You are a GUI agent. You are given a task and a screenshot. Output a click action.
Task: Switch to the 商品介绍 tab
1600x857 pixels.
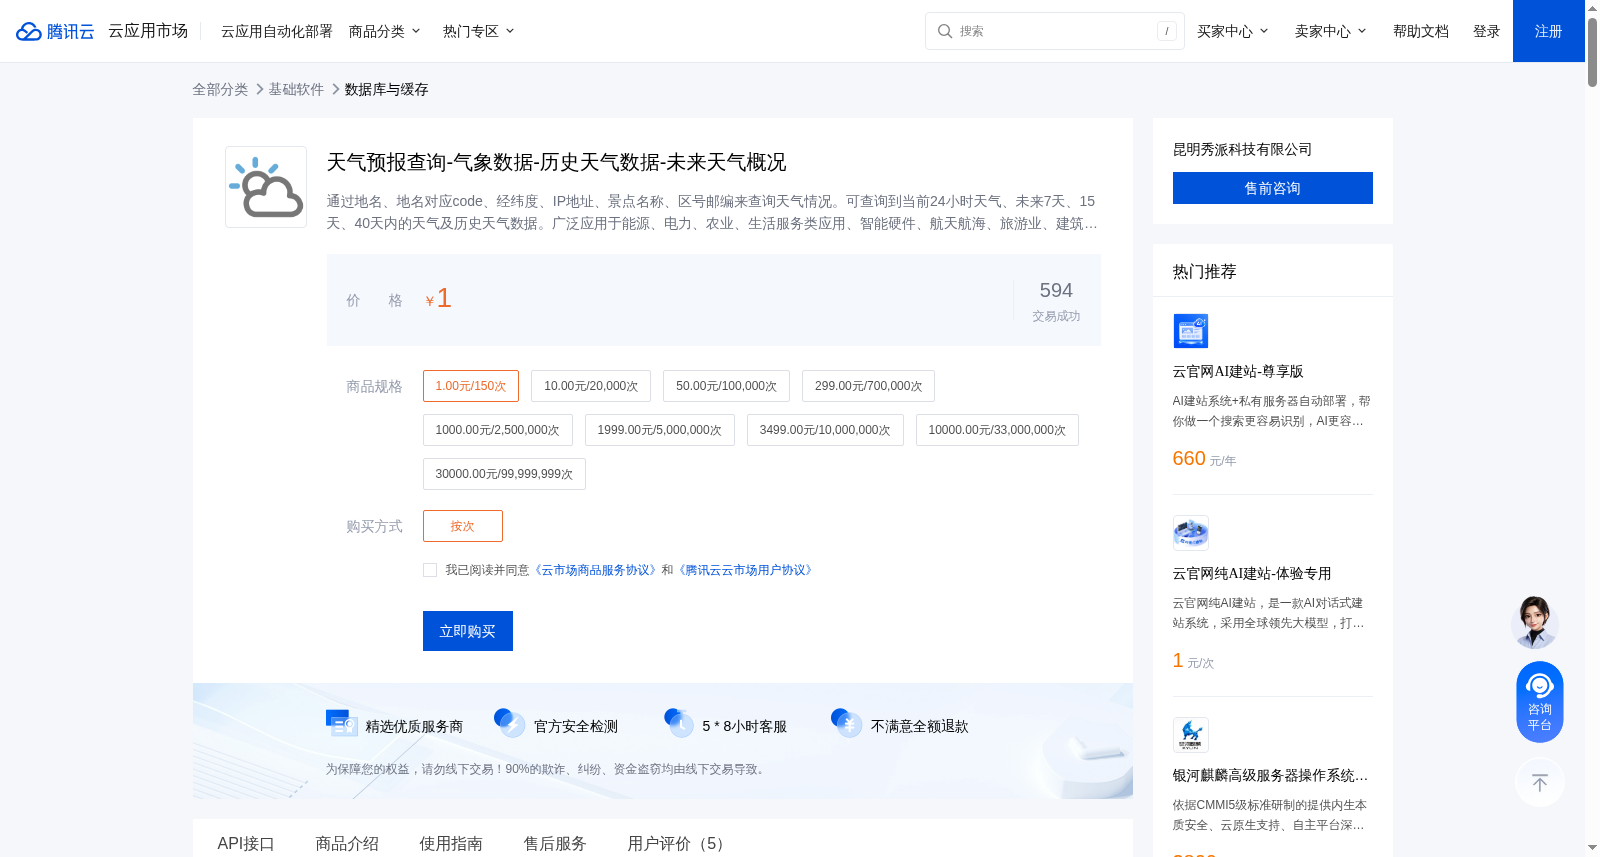coord(347,843)
